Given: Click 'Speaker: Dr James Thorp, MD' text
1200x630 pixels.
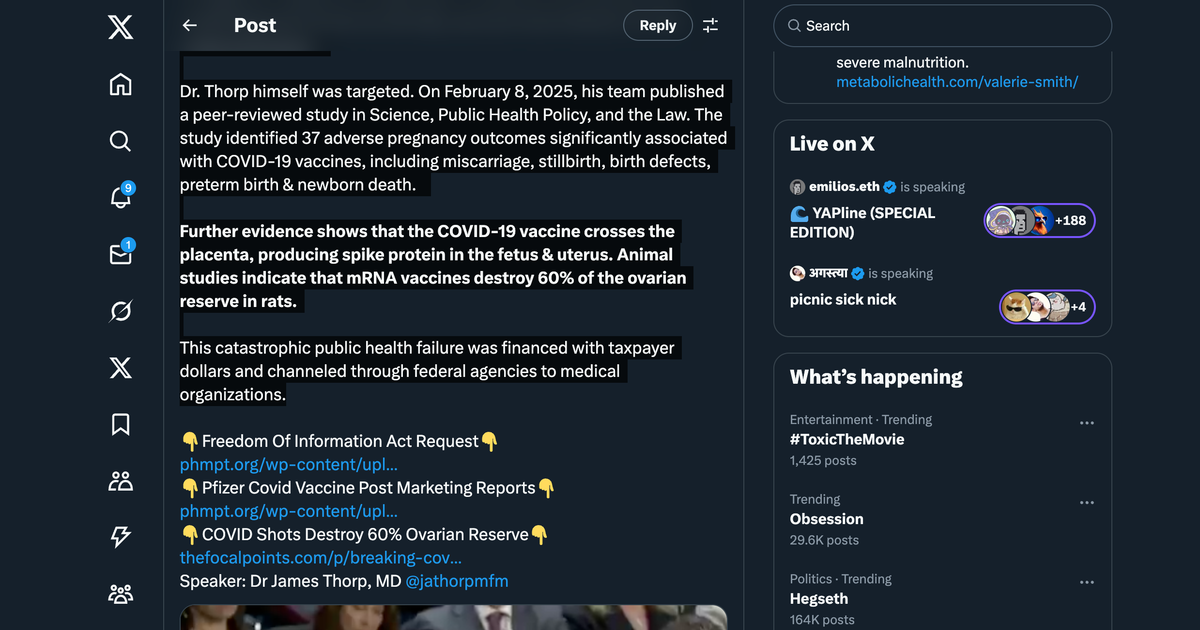Looking at the screenshot, I should tap(291, 581).
